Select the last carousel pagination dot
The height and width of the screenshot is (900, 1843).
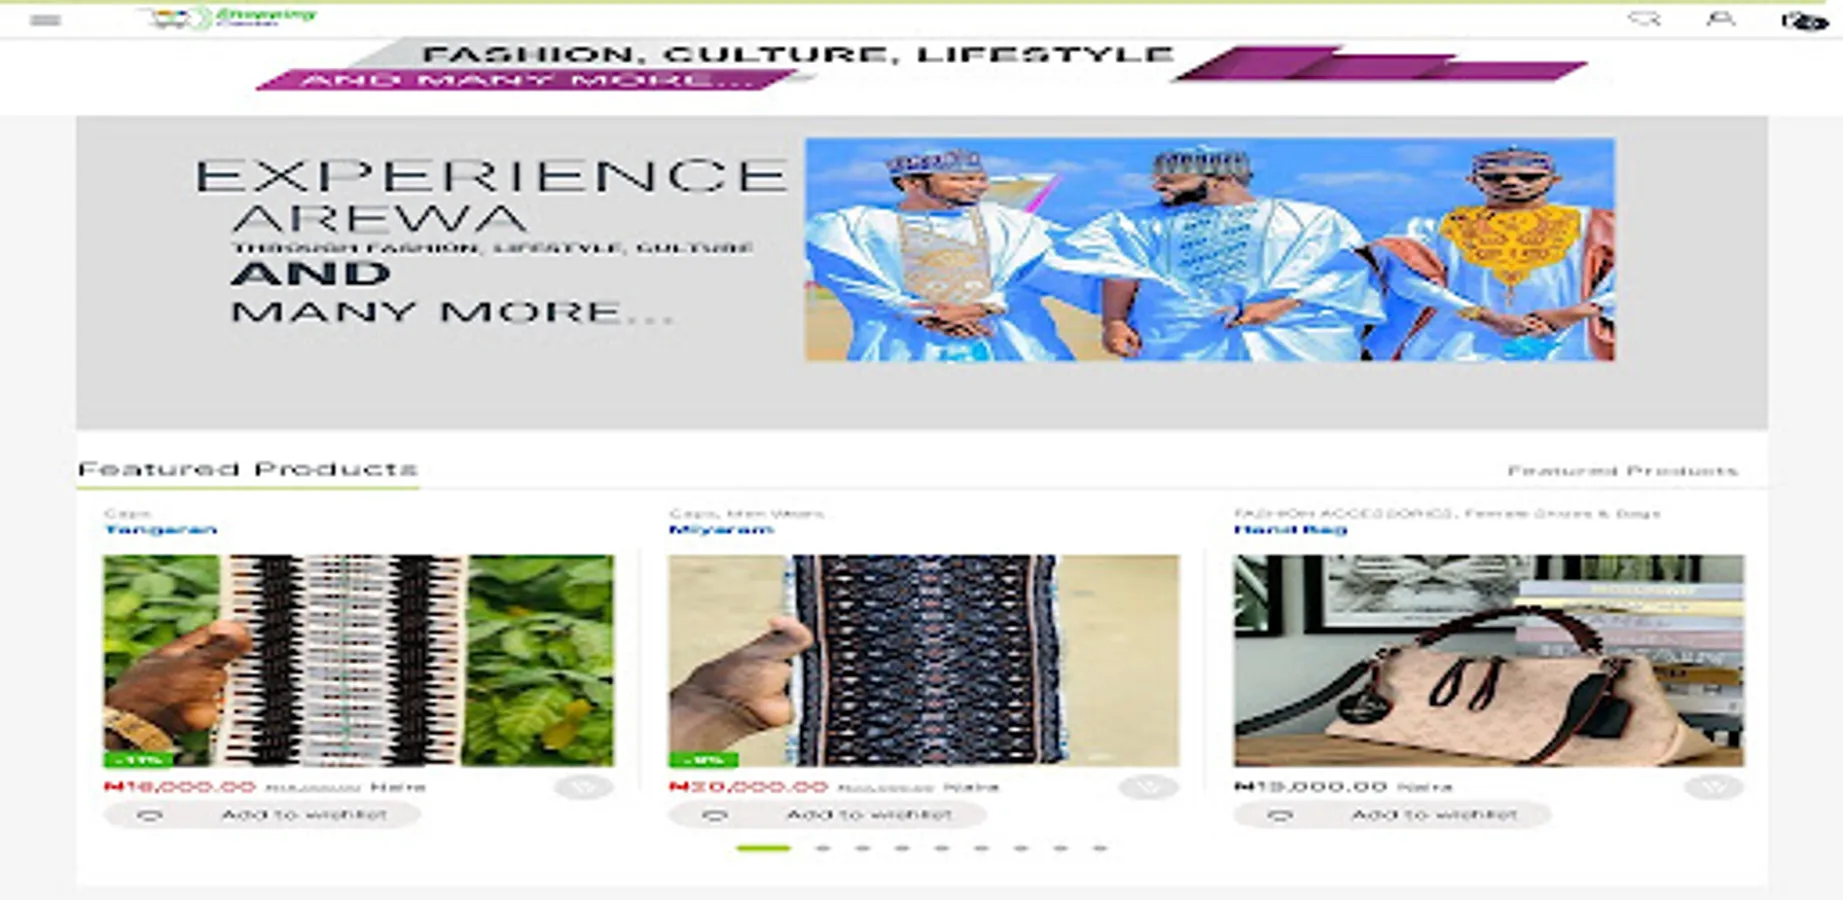coord(1099,848)
